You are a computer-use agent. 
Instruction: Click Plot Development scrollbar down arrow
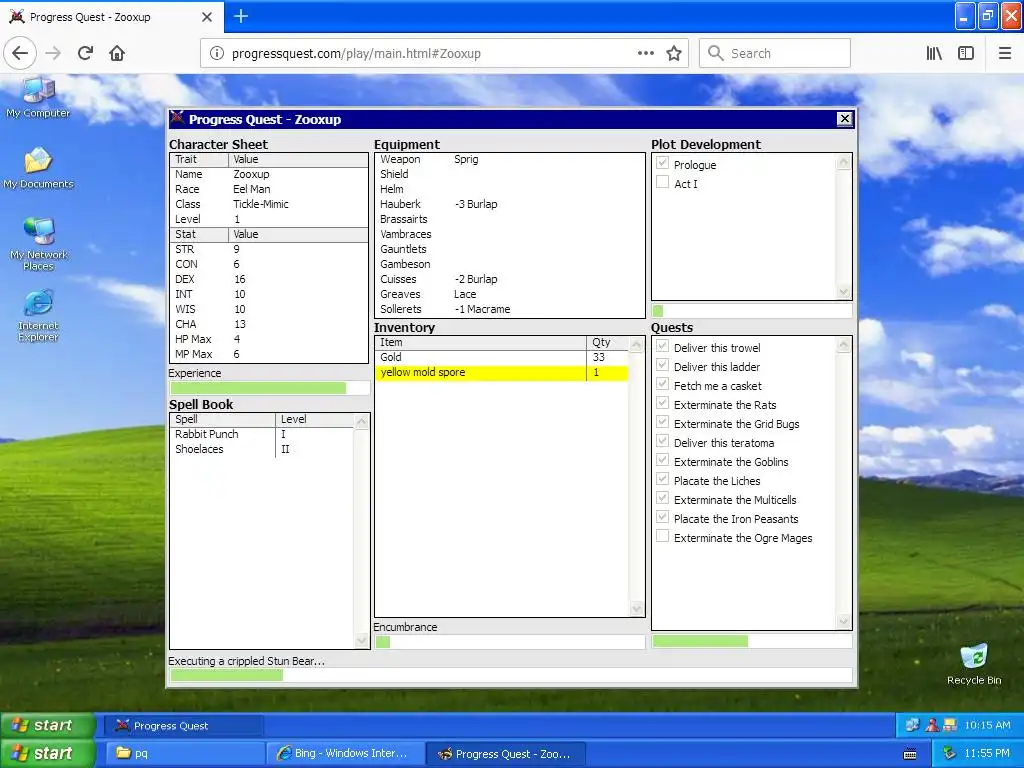[x=843, y=292]
